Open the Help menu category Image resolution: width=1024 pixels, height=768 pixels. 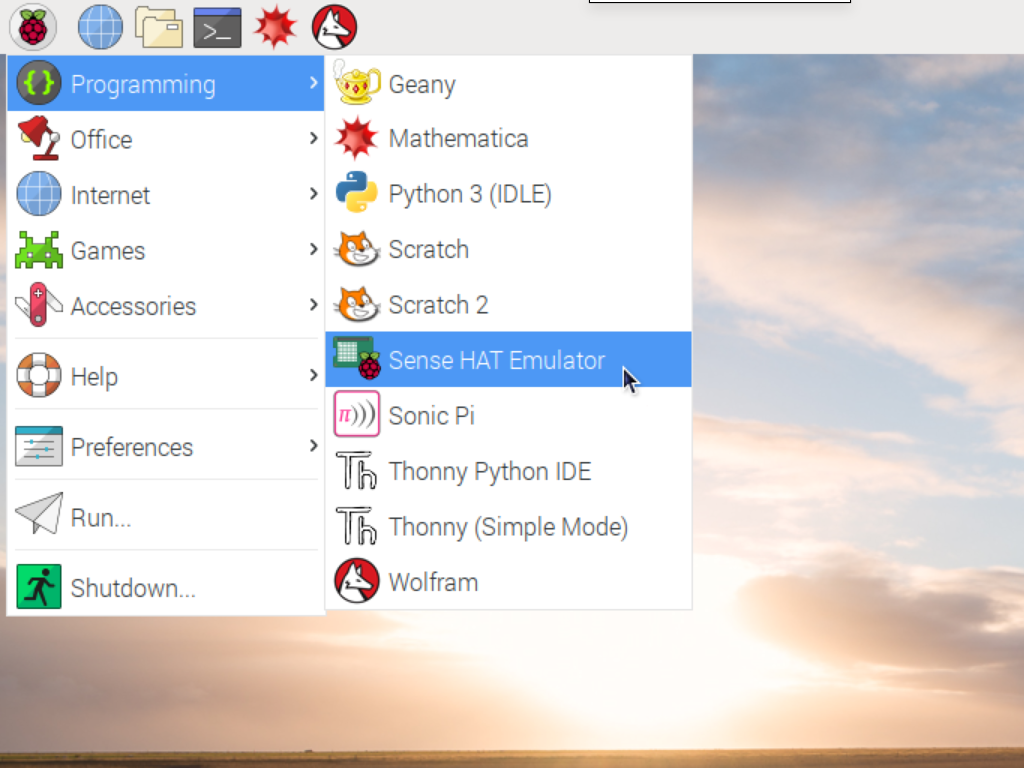click(166, 376)
